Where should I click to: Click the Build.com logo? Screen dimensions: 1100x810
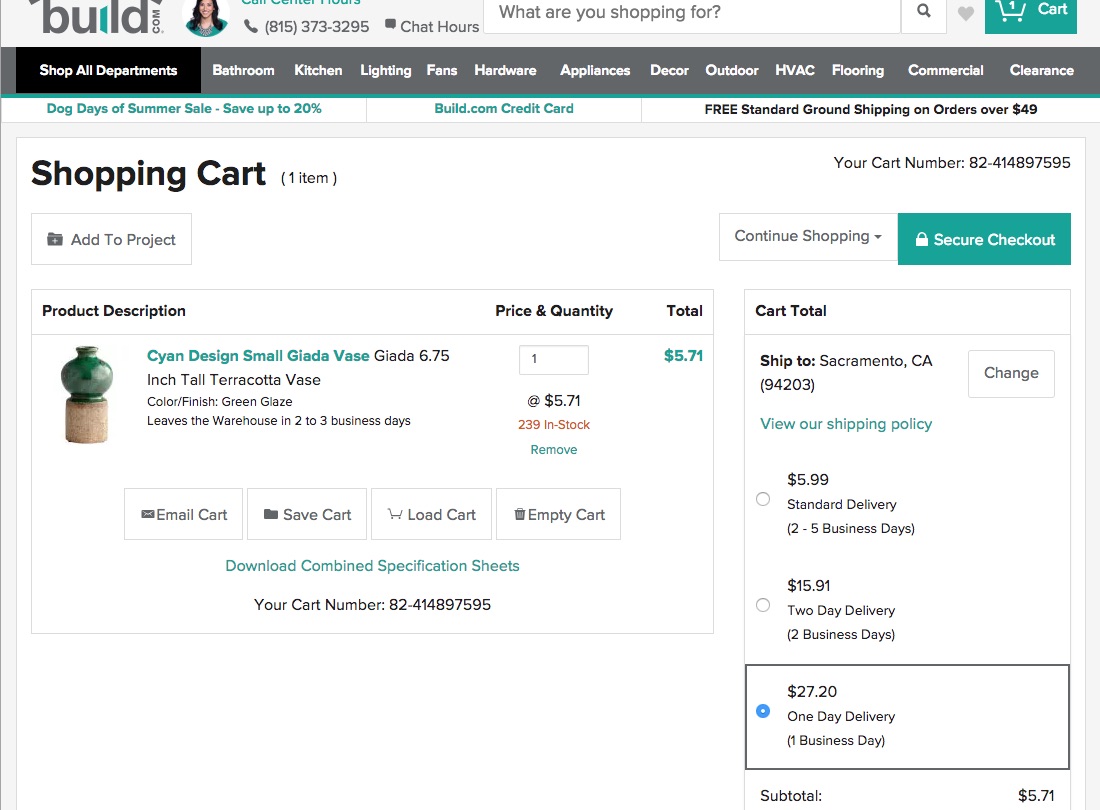coord(98,17)
